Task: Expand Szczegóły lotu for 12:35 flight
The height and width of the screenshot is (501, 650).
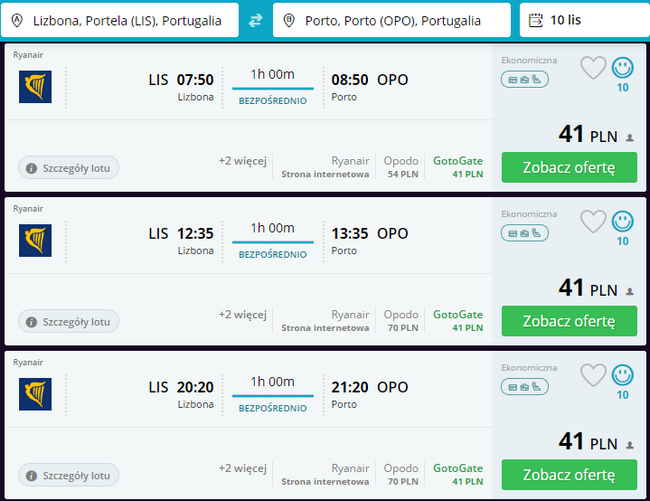Action: coord(68,322)
